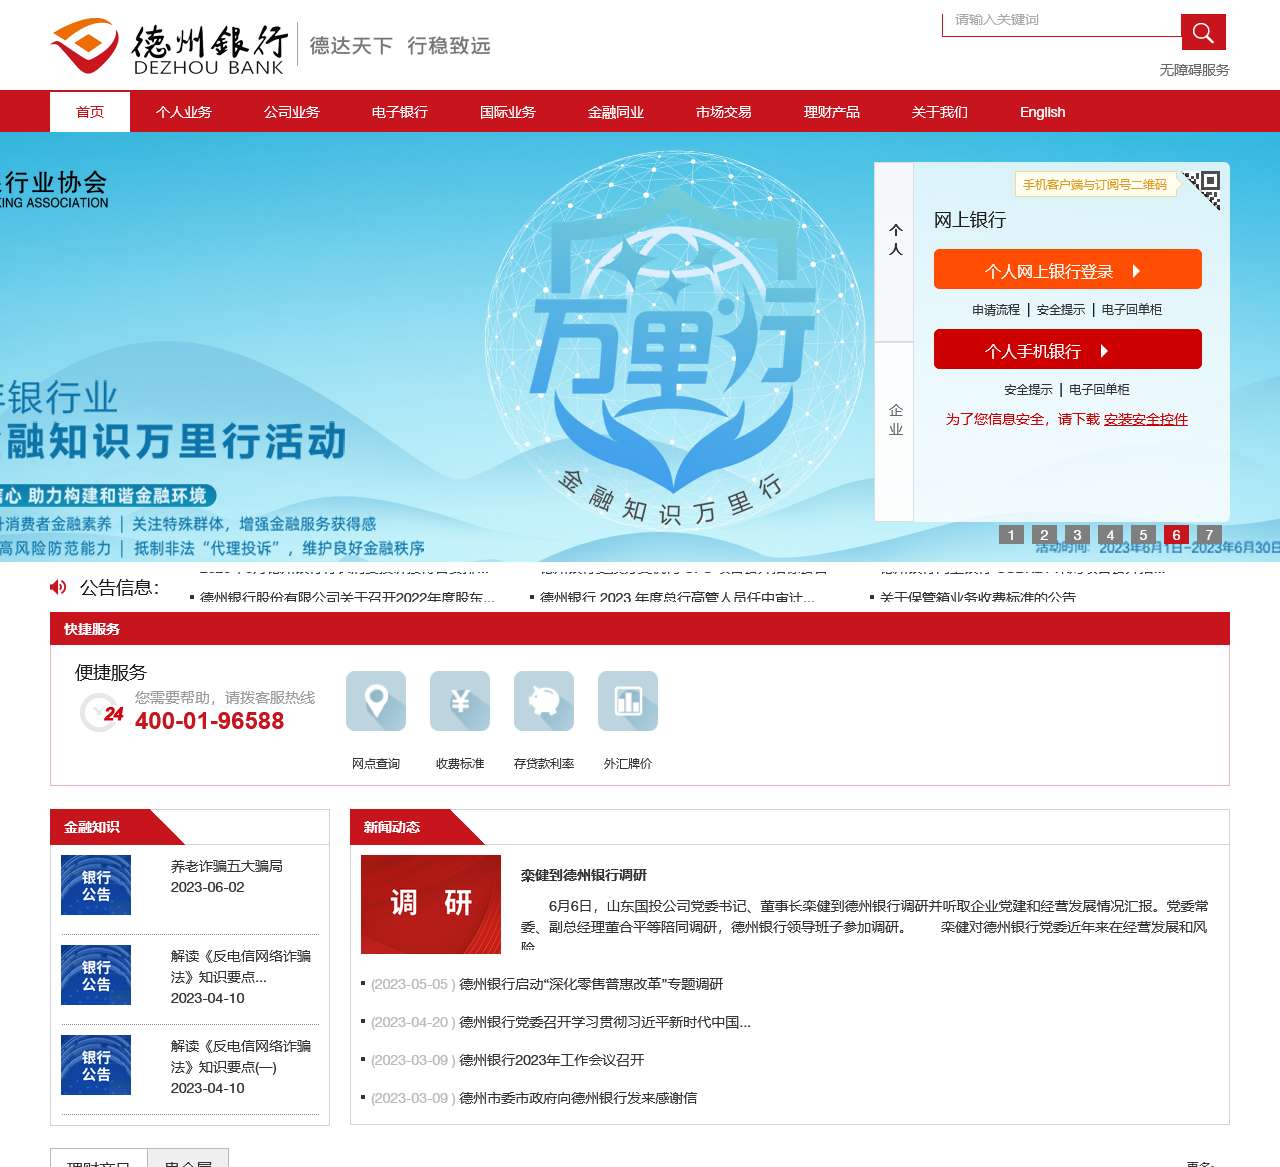The image size is (1280, 1167).
Task: Open the 金融同业 menu
Action: tap(616, 111)
